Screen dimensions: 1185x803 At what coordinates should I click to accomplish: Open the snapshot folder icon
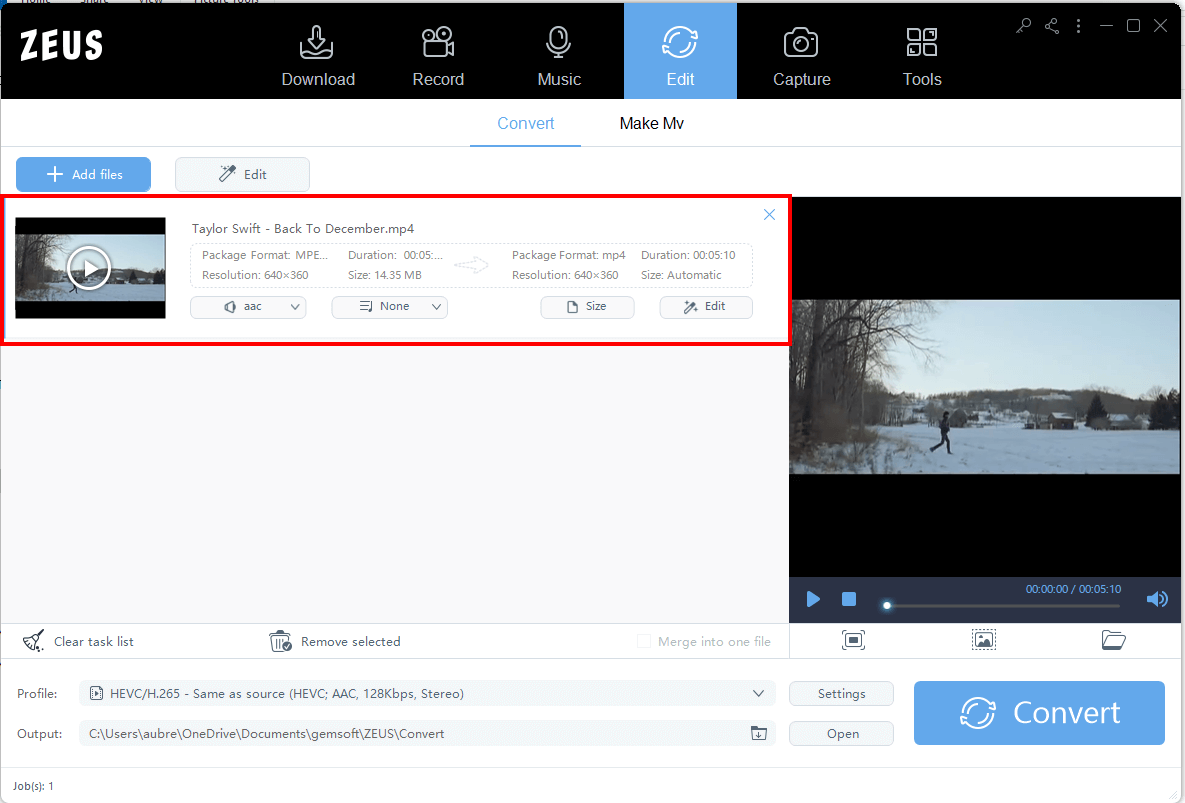(x=1113, y=641)
